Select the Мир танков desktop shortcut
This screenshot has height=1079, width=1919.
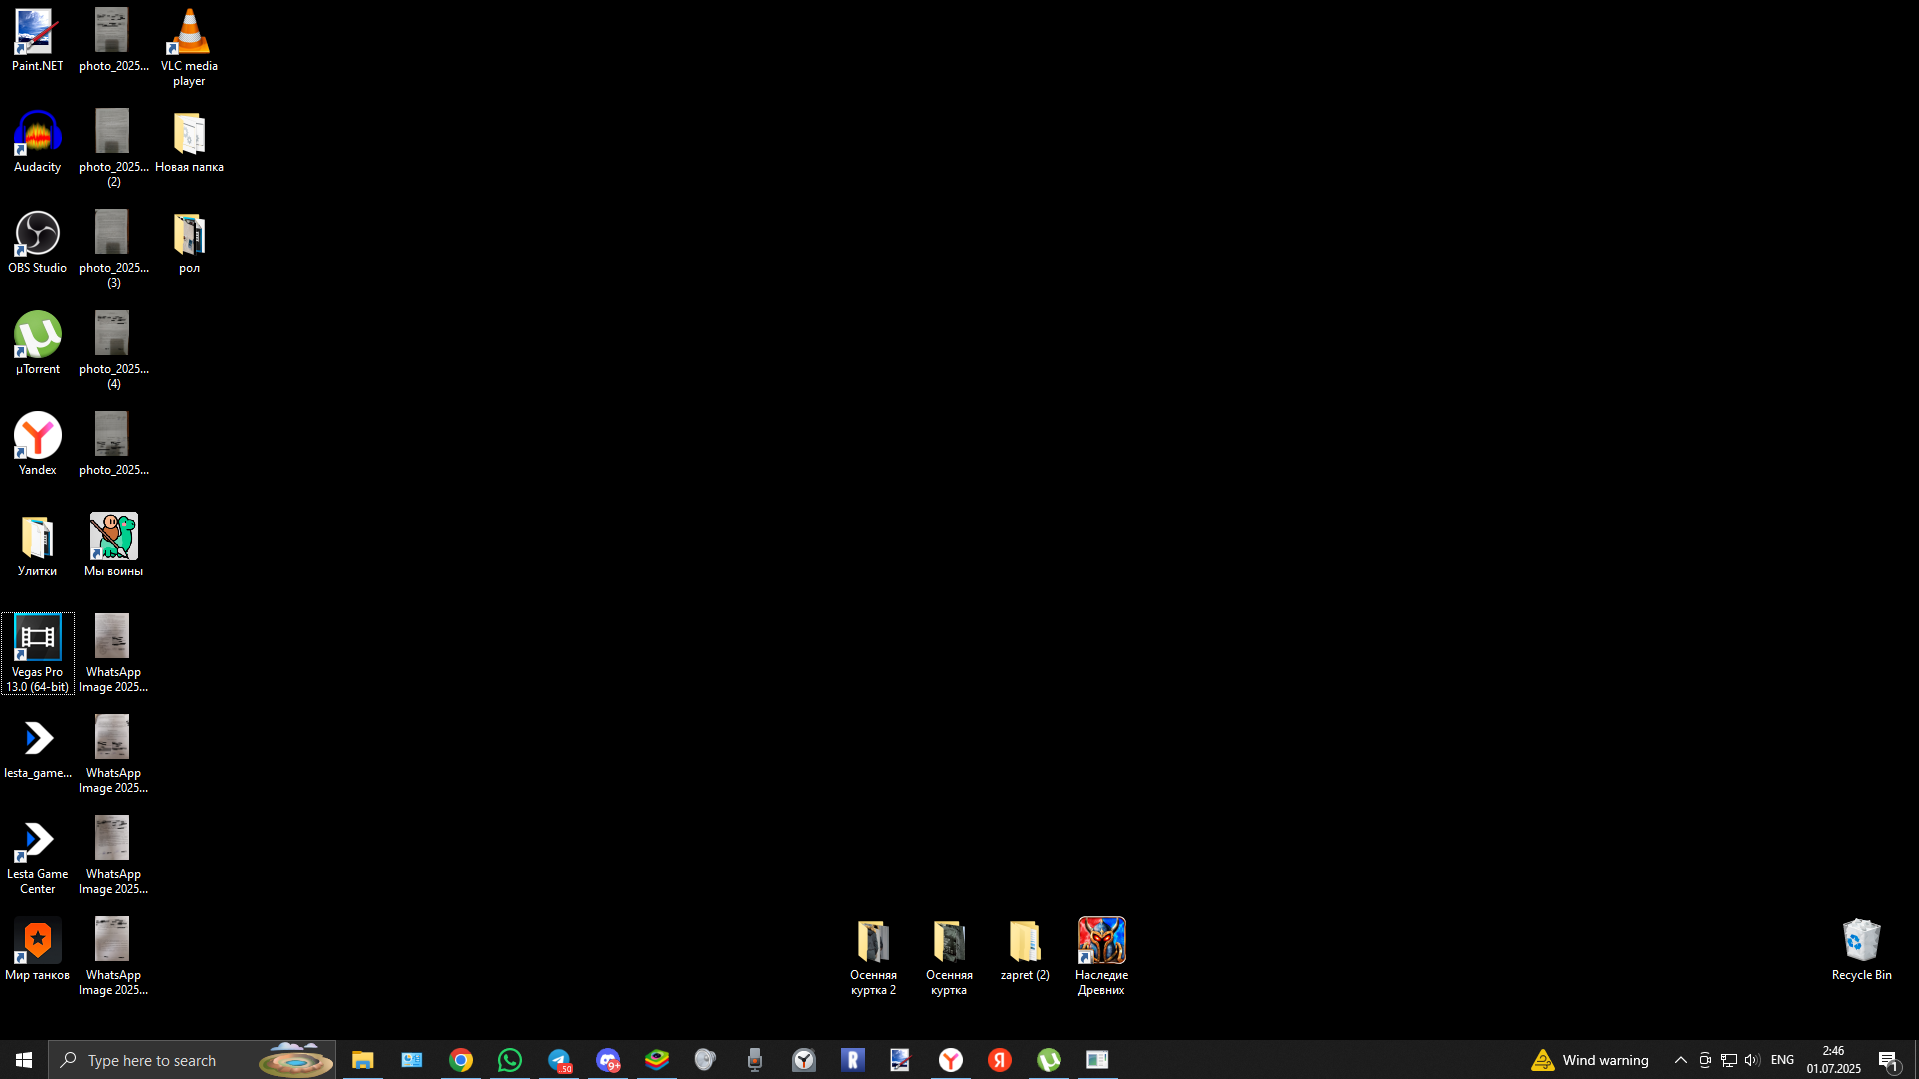[x=37, y=950]
